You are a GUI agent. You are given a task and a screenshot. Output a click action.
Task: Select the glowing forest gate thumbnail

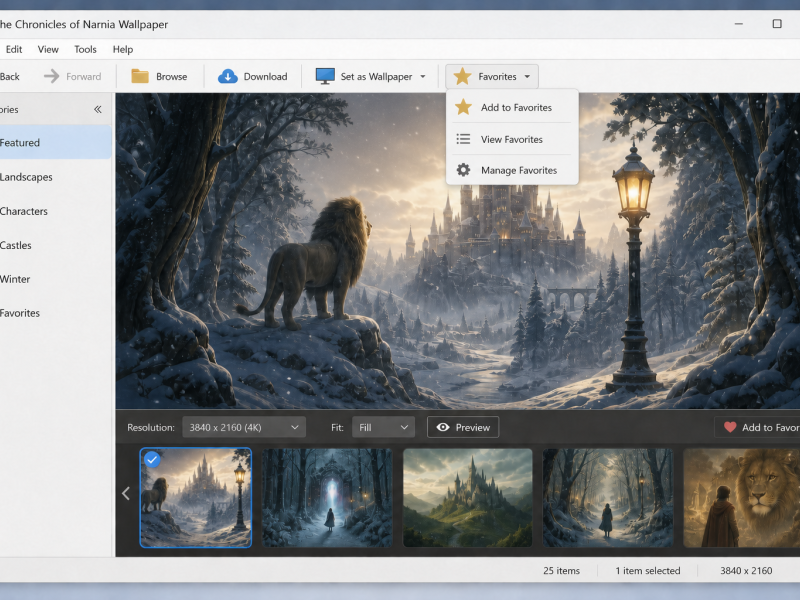coord(327,497)
